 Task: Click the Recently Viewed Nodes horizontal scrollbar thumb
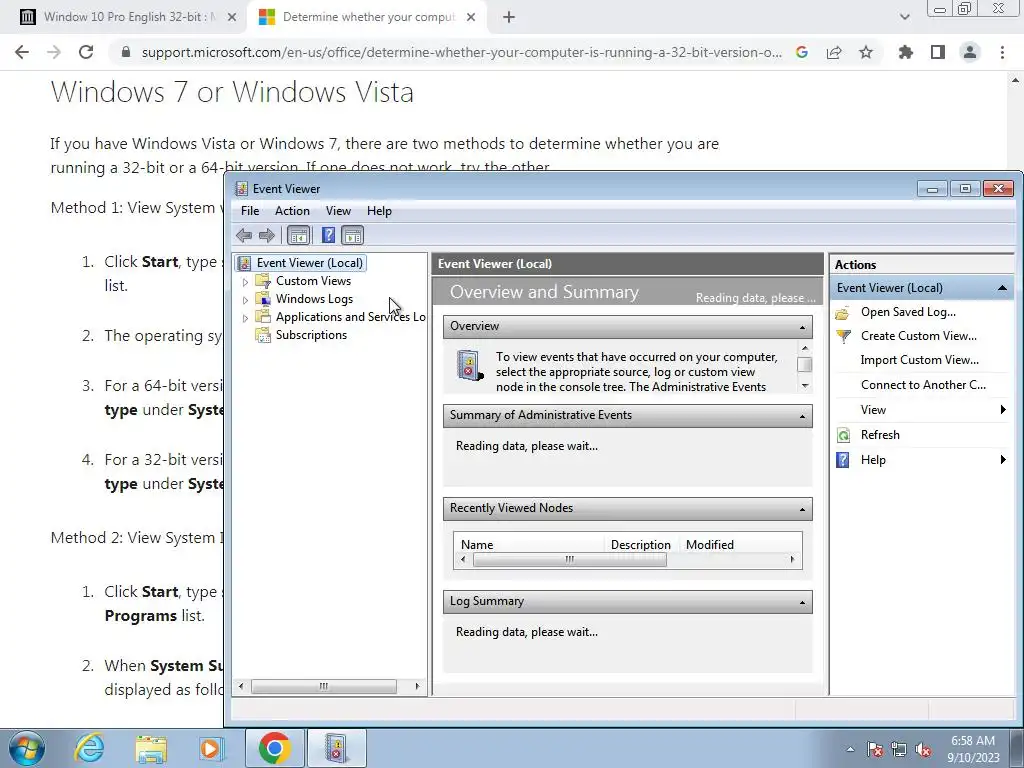tap(569, 560)
